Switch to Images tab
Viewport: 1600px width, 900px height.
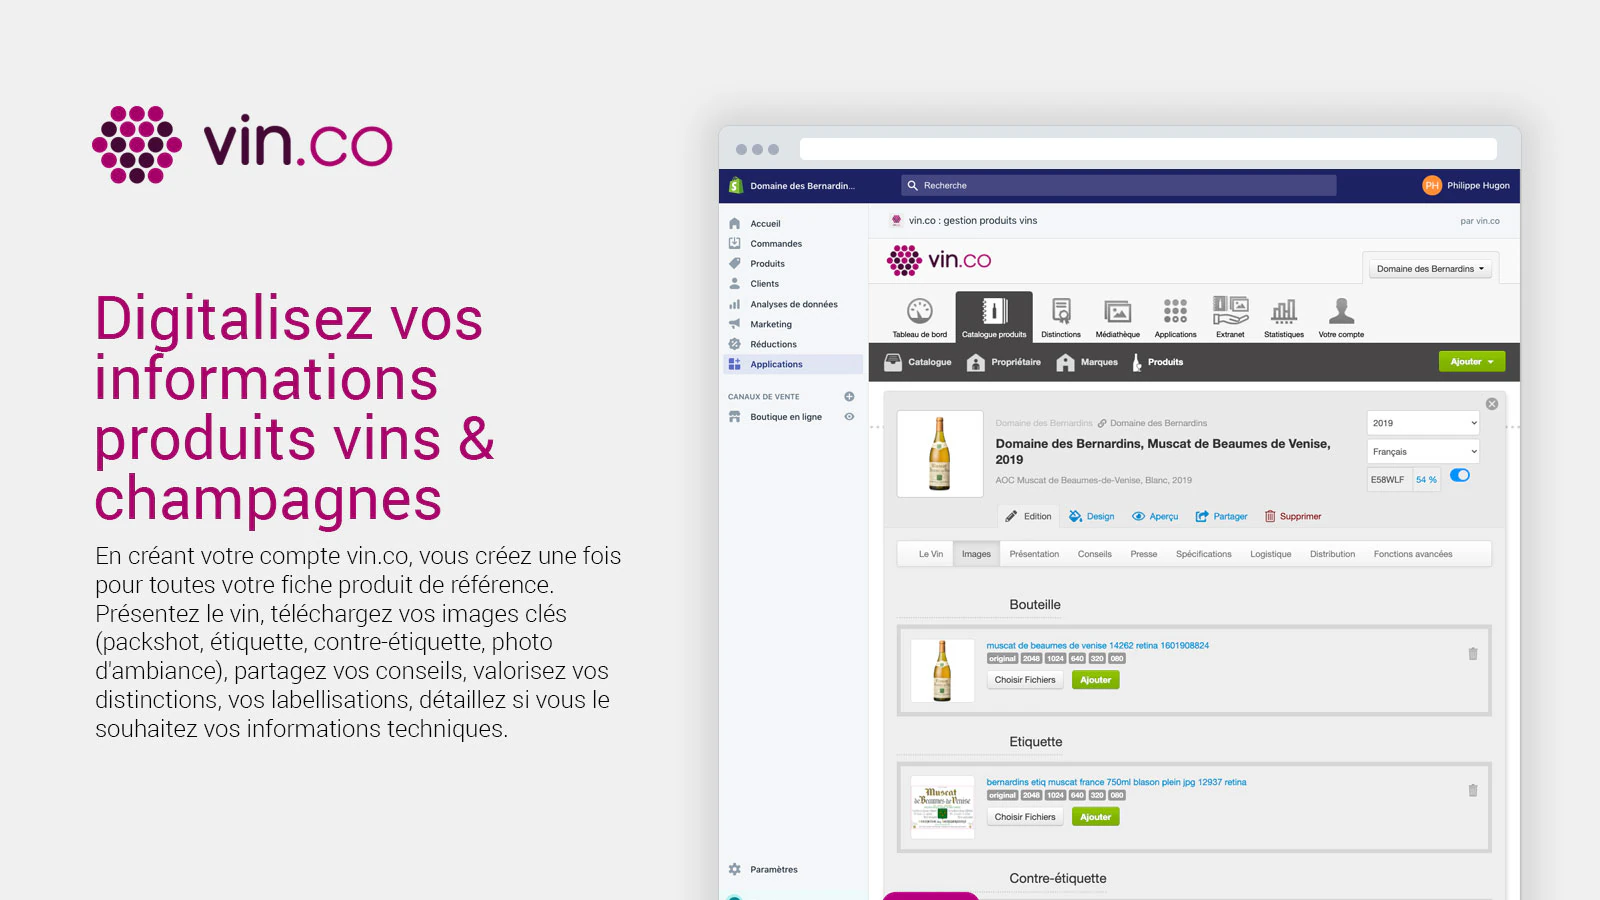coord(976,554)
